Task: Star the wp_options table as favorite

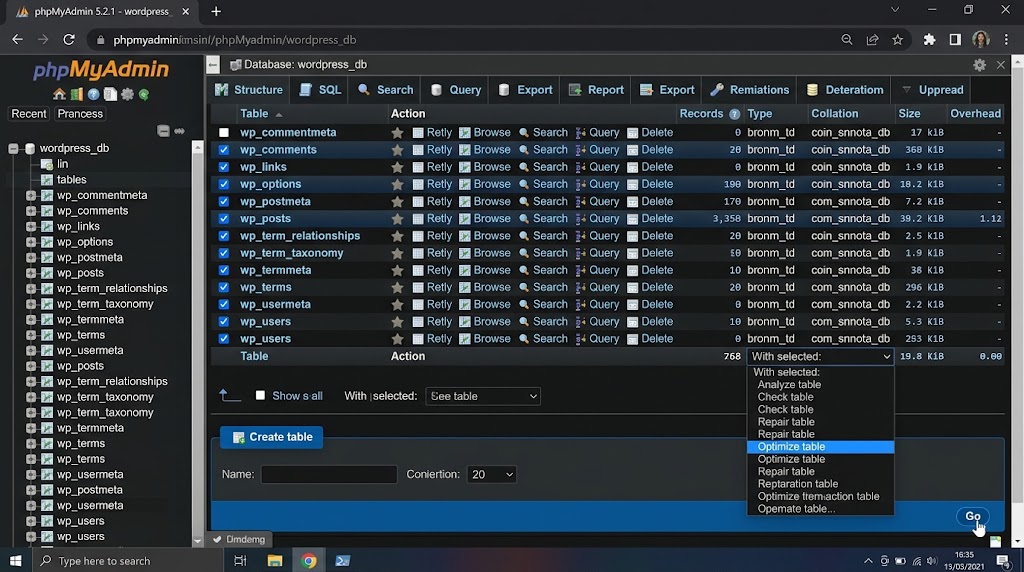Action: coord(397,185)
